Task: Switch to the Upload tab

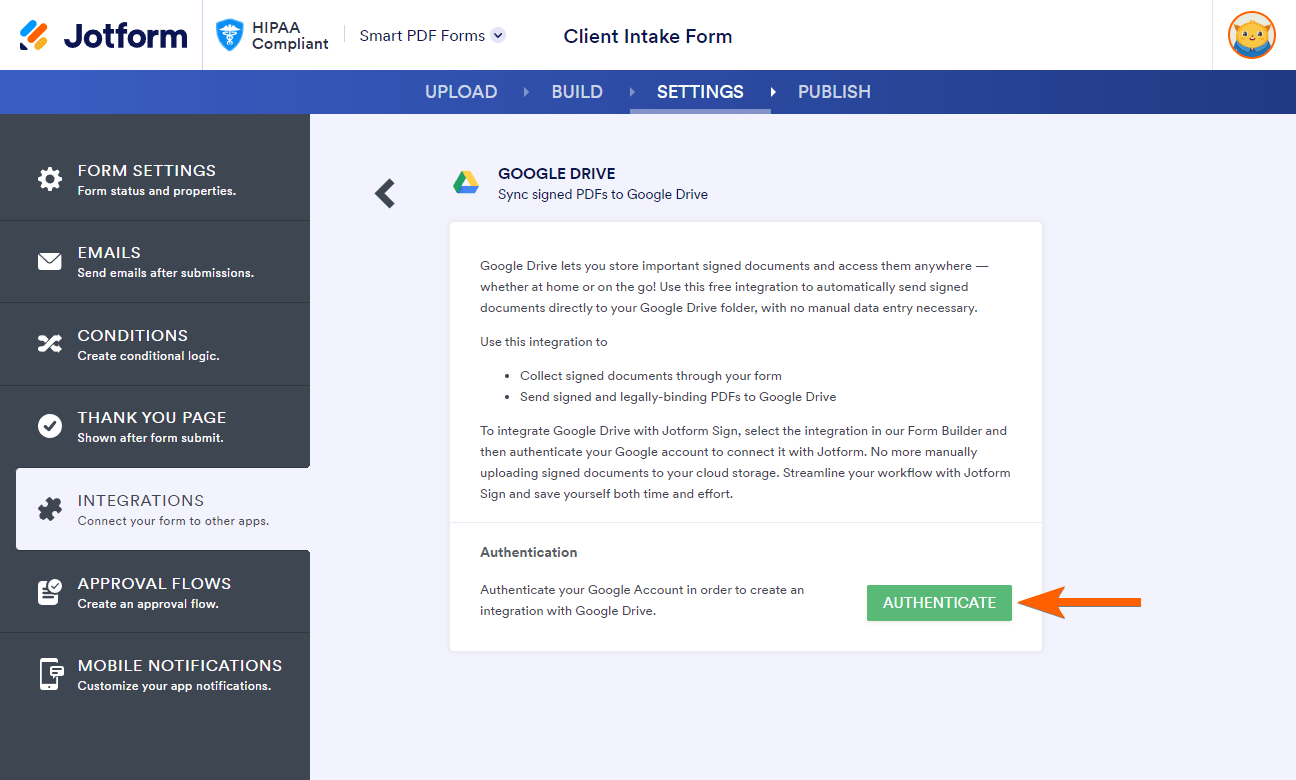Action: (x=461, y=92)
